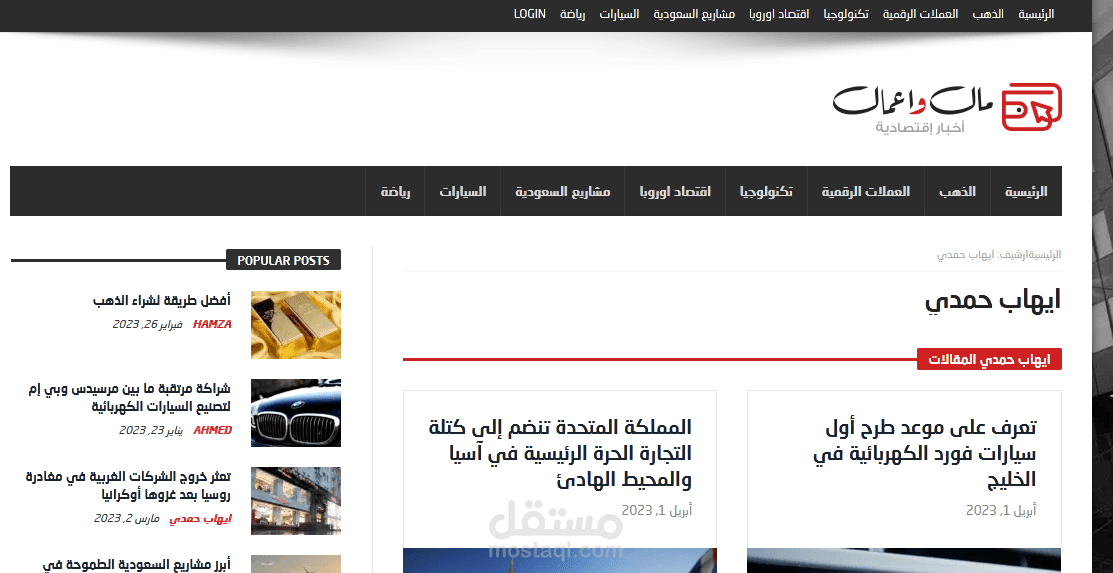Select الذهب in the main navigation bar
This screenshot has height=573, width=1113.
coord(958,191)
